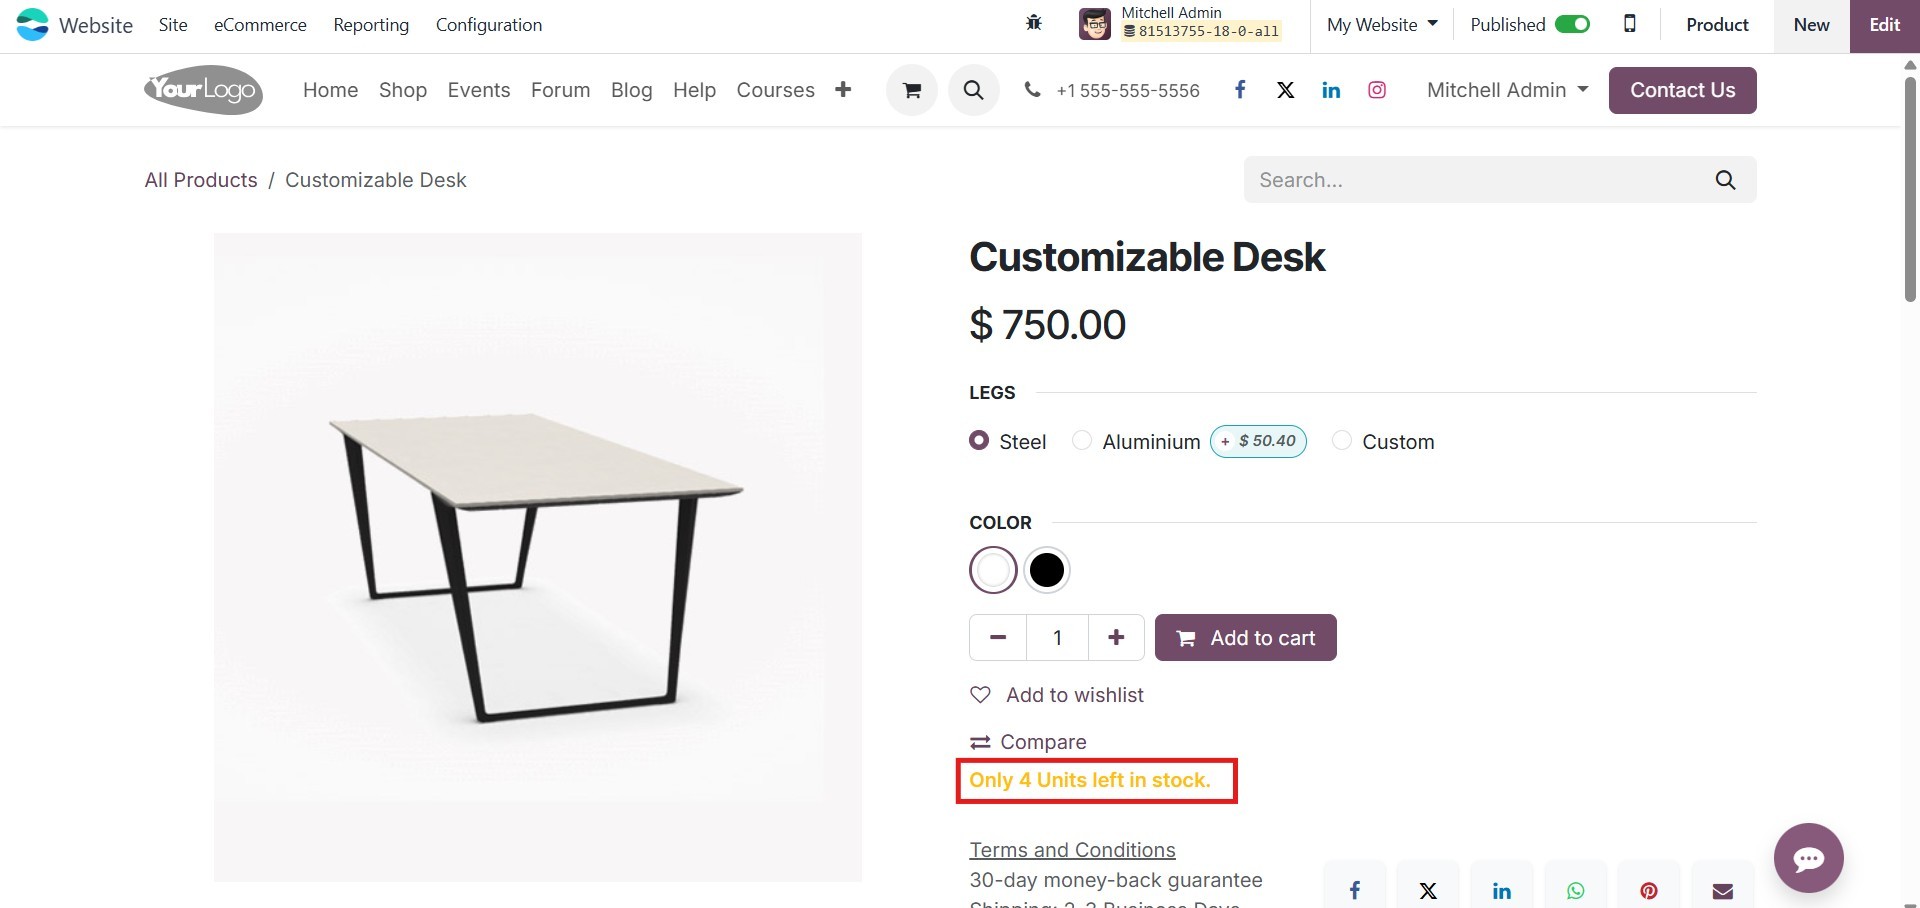Pick the black color swatch
Viewport: 1920px width, 908px height.
[1046, 569]
